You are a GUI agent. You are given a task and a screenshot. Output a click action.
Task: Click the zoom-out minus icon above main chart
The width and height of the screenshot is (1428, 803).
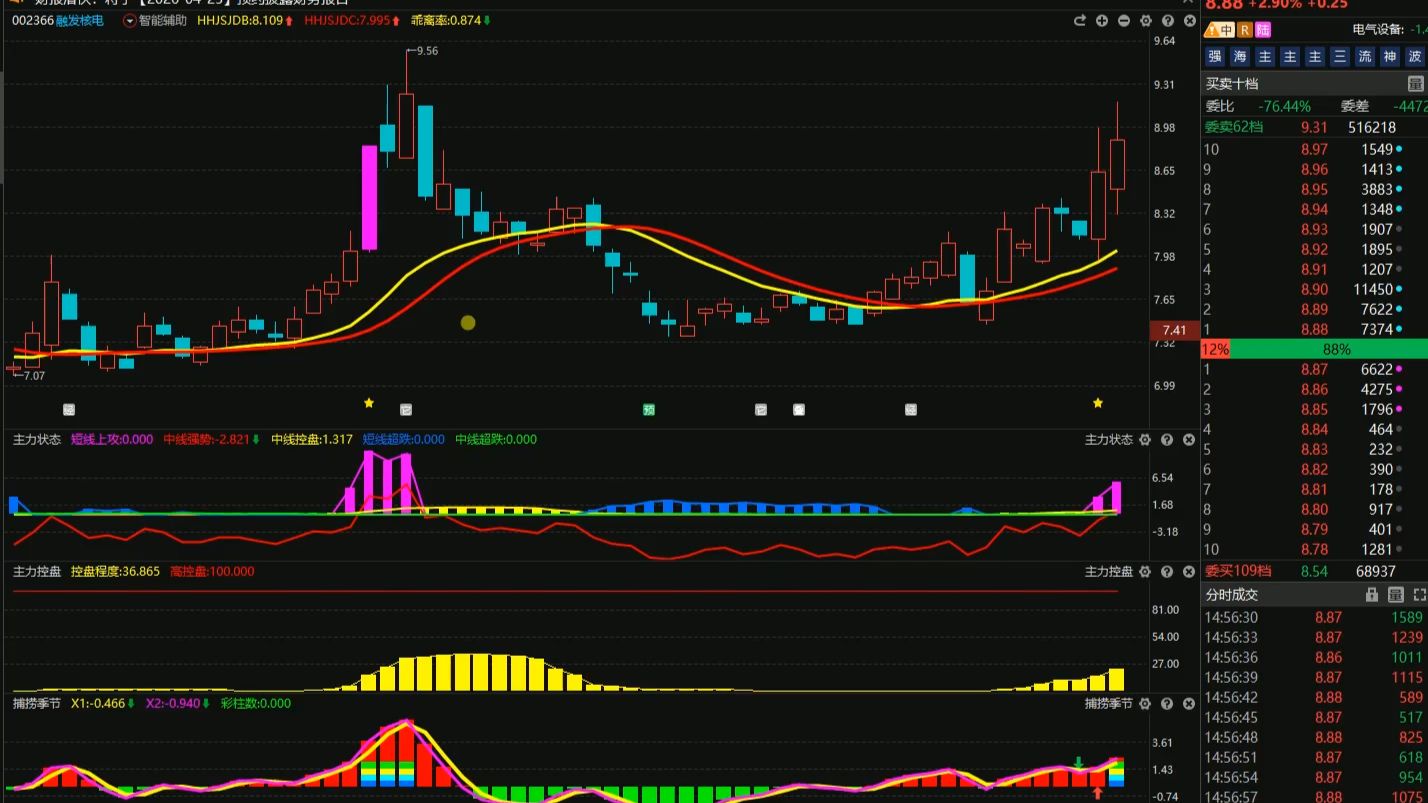[1123, 20]
